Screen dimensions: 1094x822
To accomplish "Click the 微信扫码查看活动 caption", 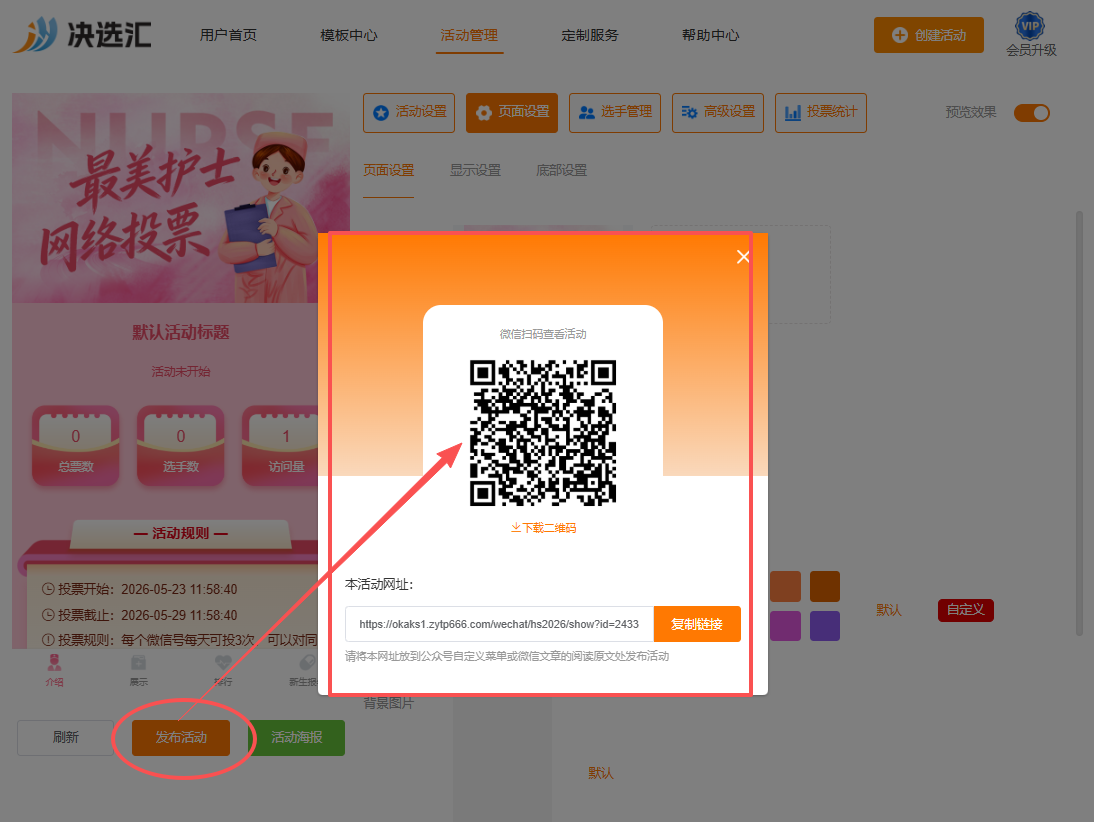I will point(543,334).
